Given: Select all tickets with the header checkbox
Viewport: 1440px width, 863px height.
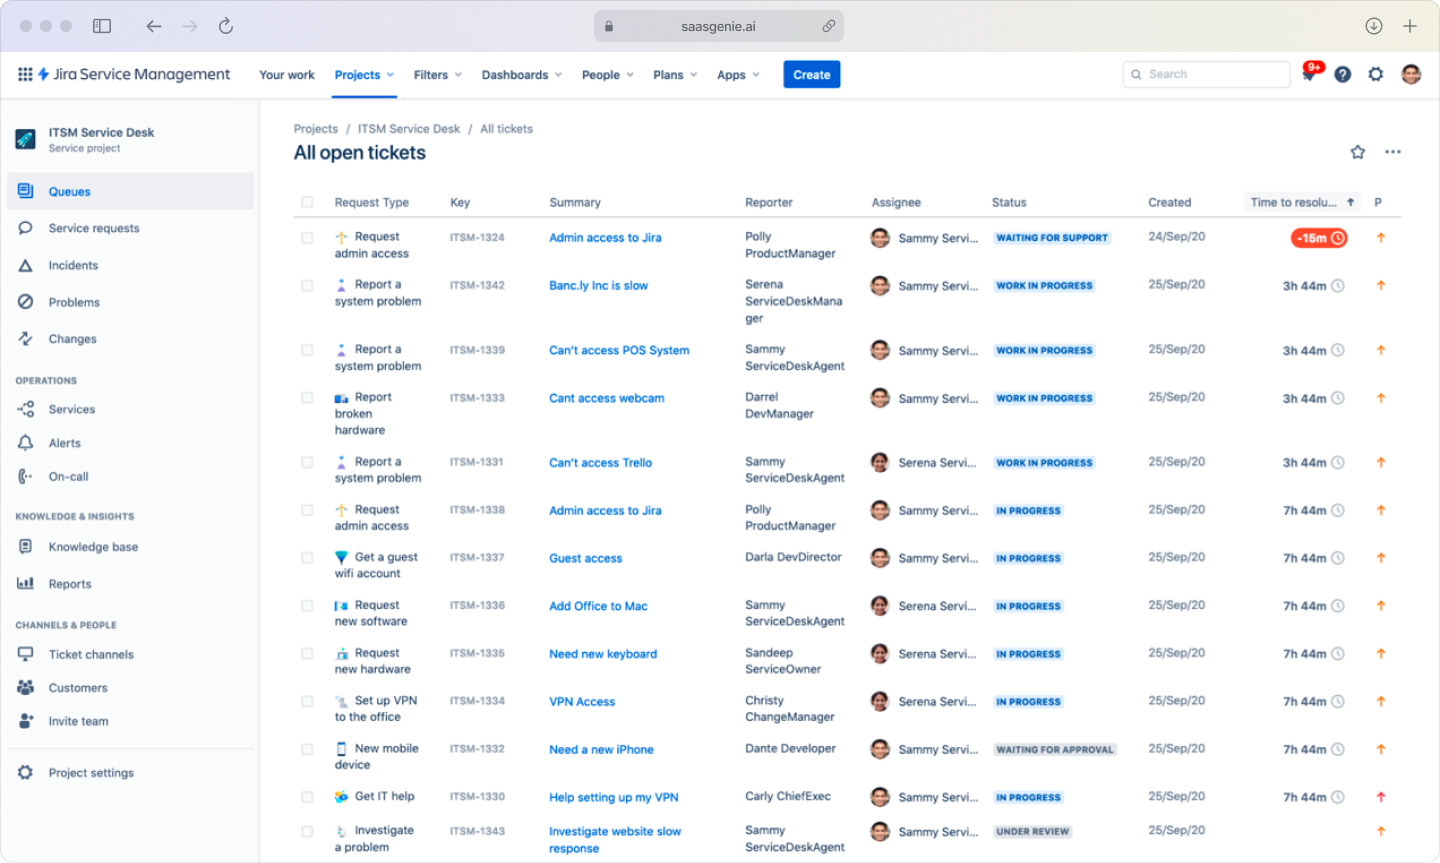Looking at the screenshot, I should [x=307, y=201].
